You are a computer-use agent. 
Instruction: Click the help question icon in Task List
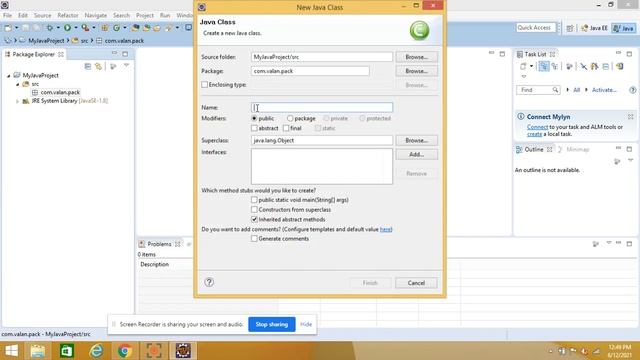[x=632, y=90]
